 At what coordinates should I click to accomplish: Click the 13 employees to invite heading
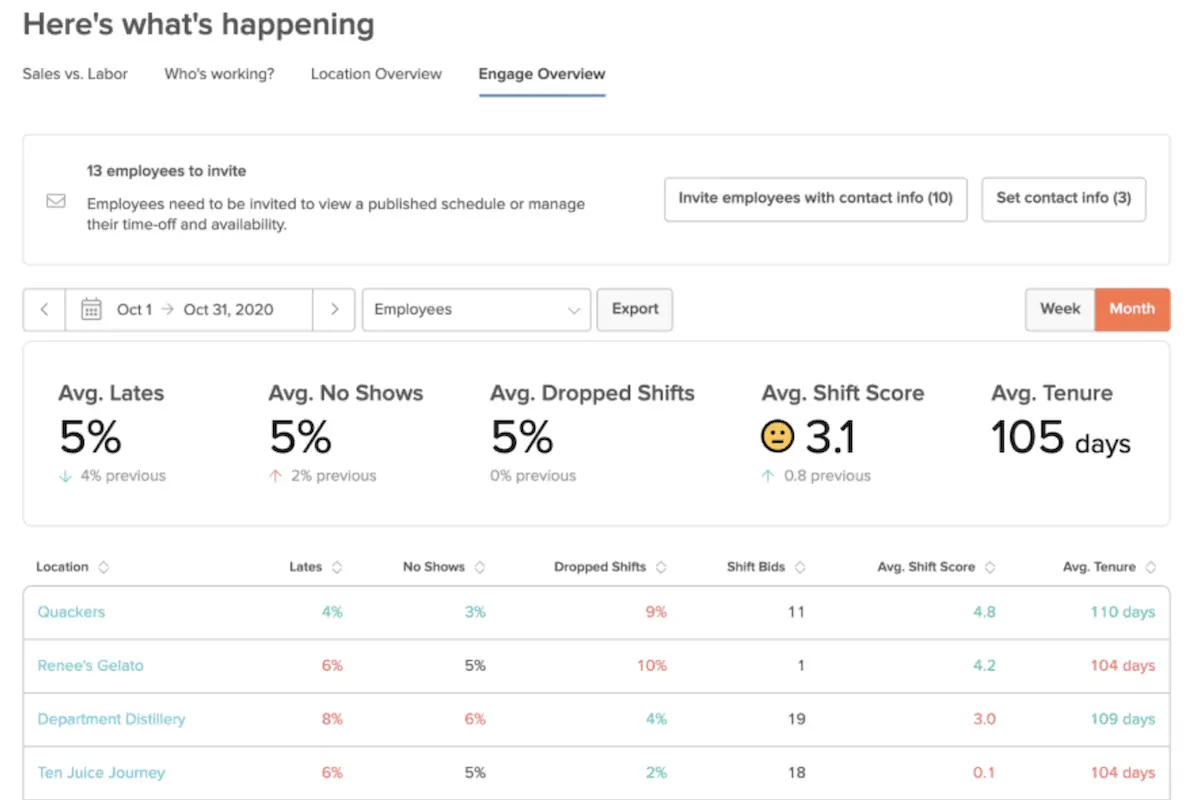pyautogui.click(x=166, y=171)
